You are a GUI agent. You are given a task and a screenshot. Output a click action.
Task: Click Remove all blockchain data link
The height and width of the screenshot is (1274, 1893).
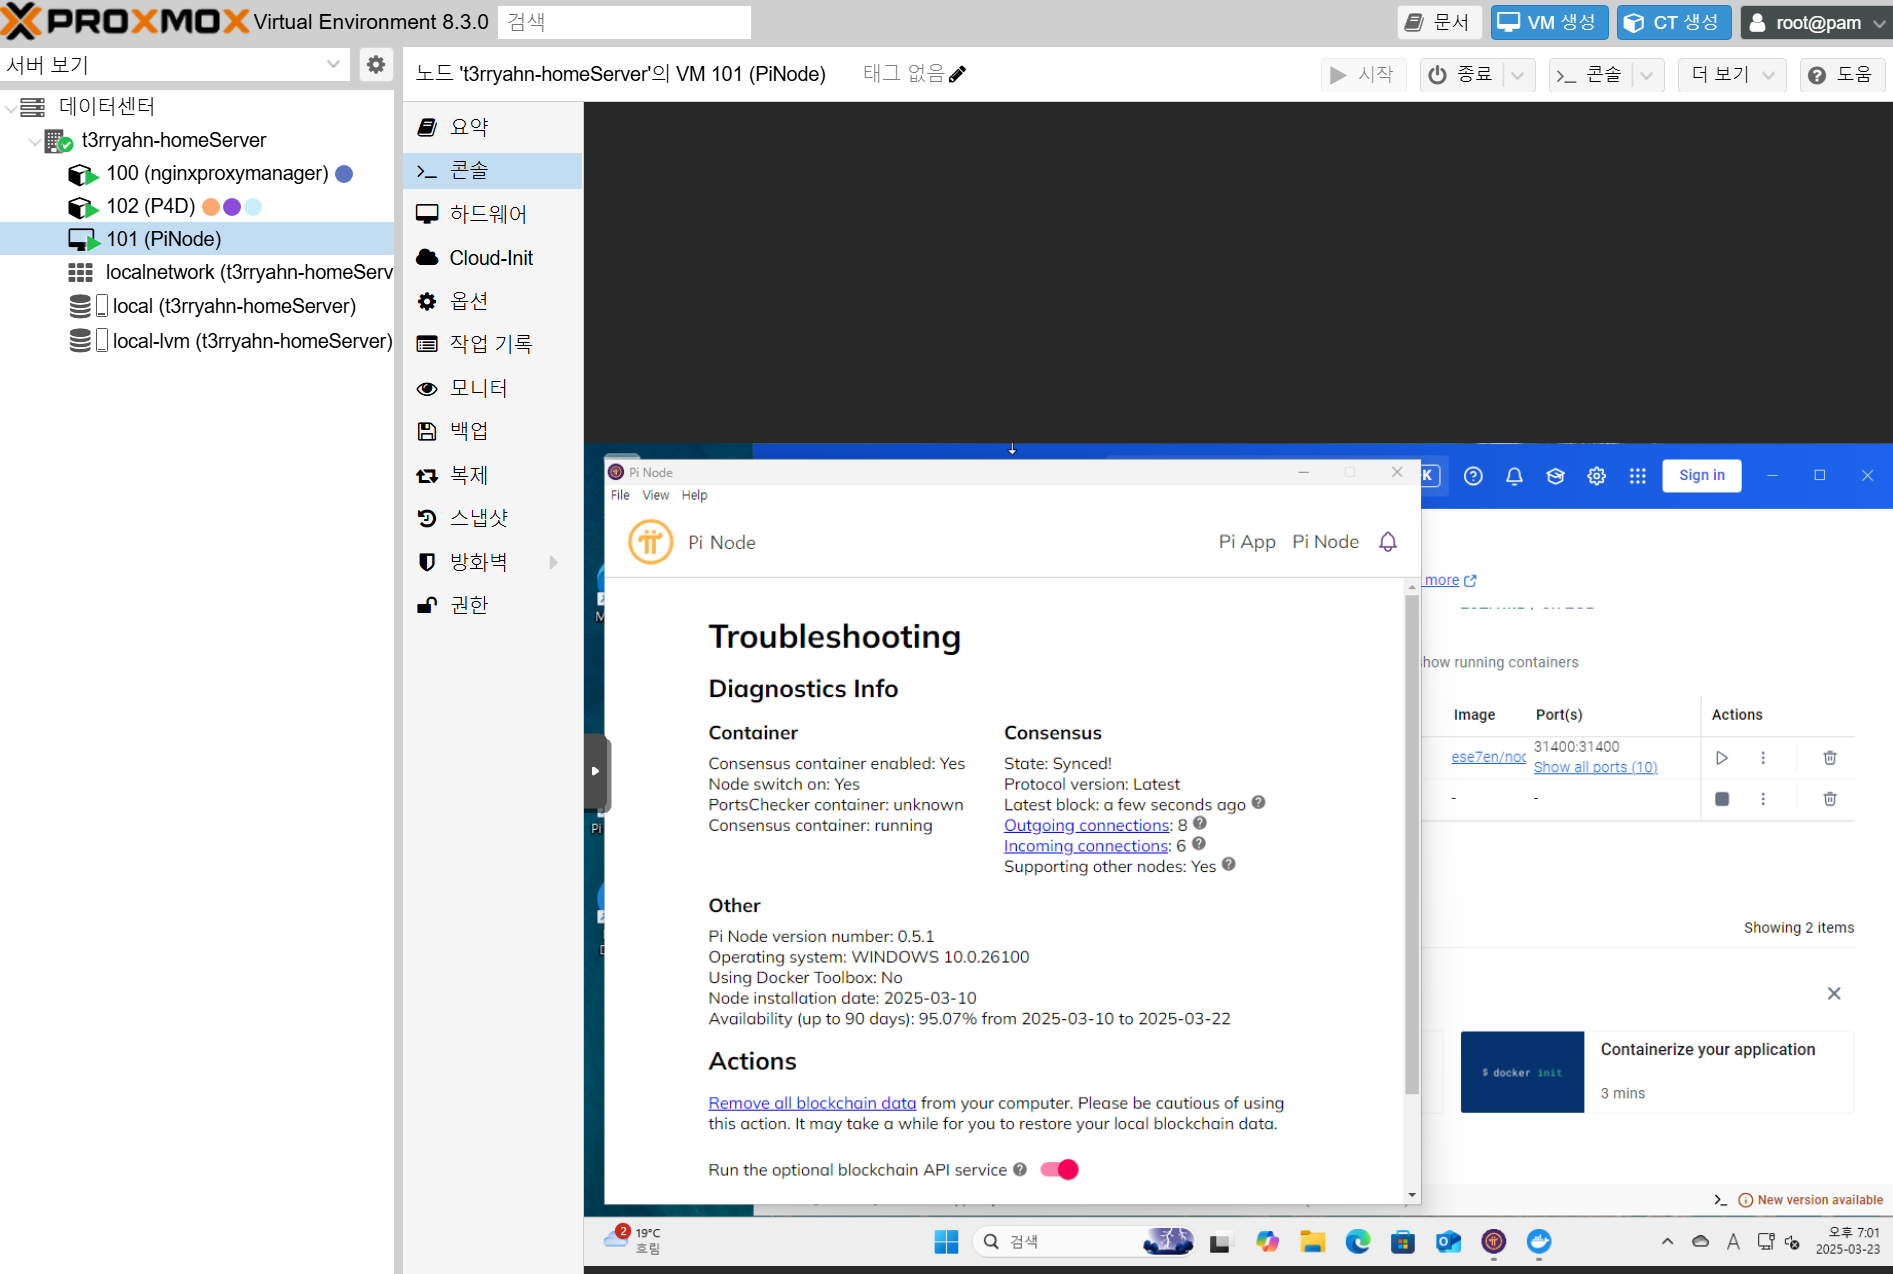[812, 1103]
